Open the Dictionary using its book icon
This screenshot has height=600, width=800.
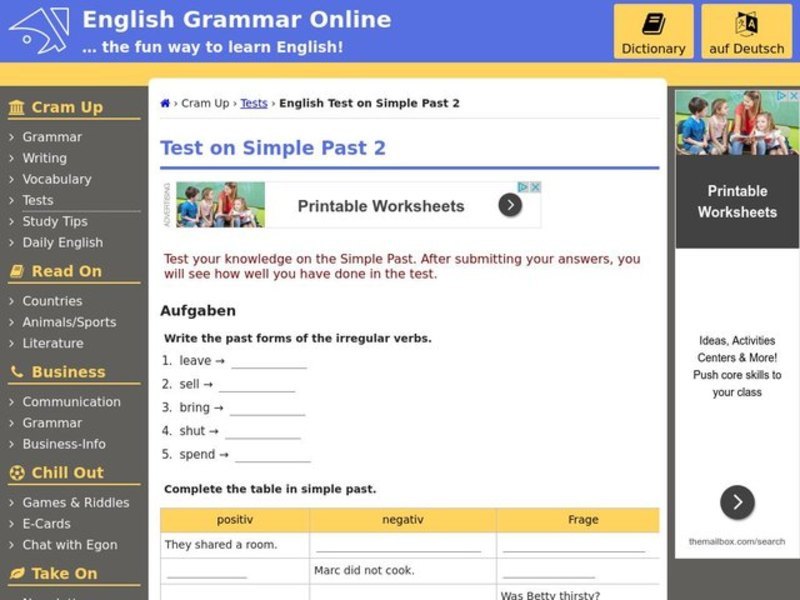[652, 22]
